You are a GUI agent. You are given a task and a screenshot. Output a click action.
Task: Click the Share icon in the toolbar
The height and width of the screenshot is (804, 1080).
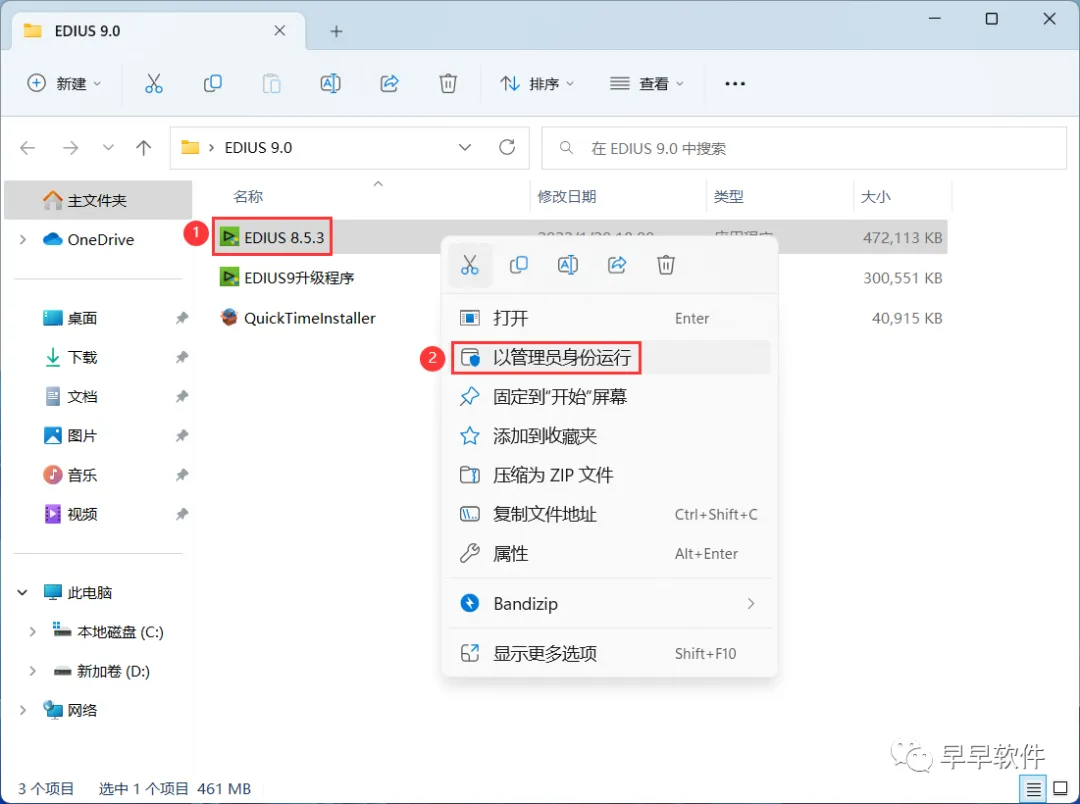coord(389,83)
